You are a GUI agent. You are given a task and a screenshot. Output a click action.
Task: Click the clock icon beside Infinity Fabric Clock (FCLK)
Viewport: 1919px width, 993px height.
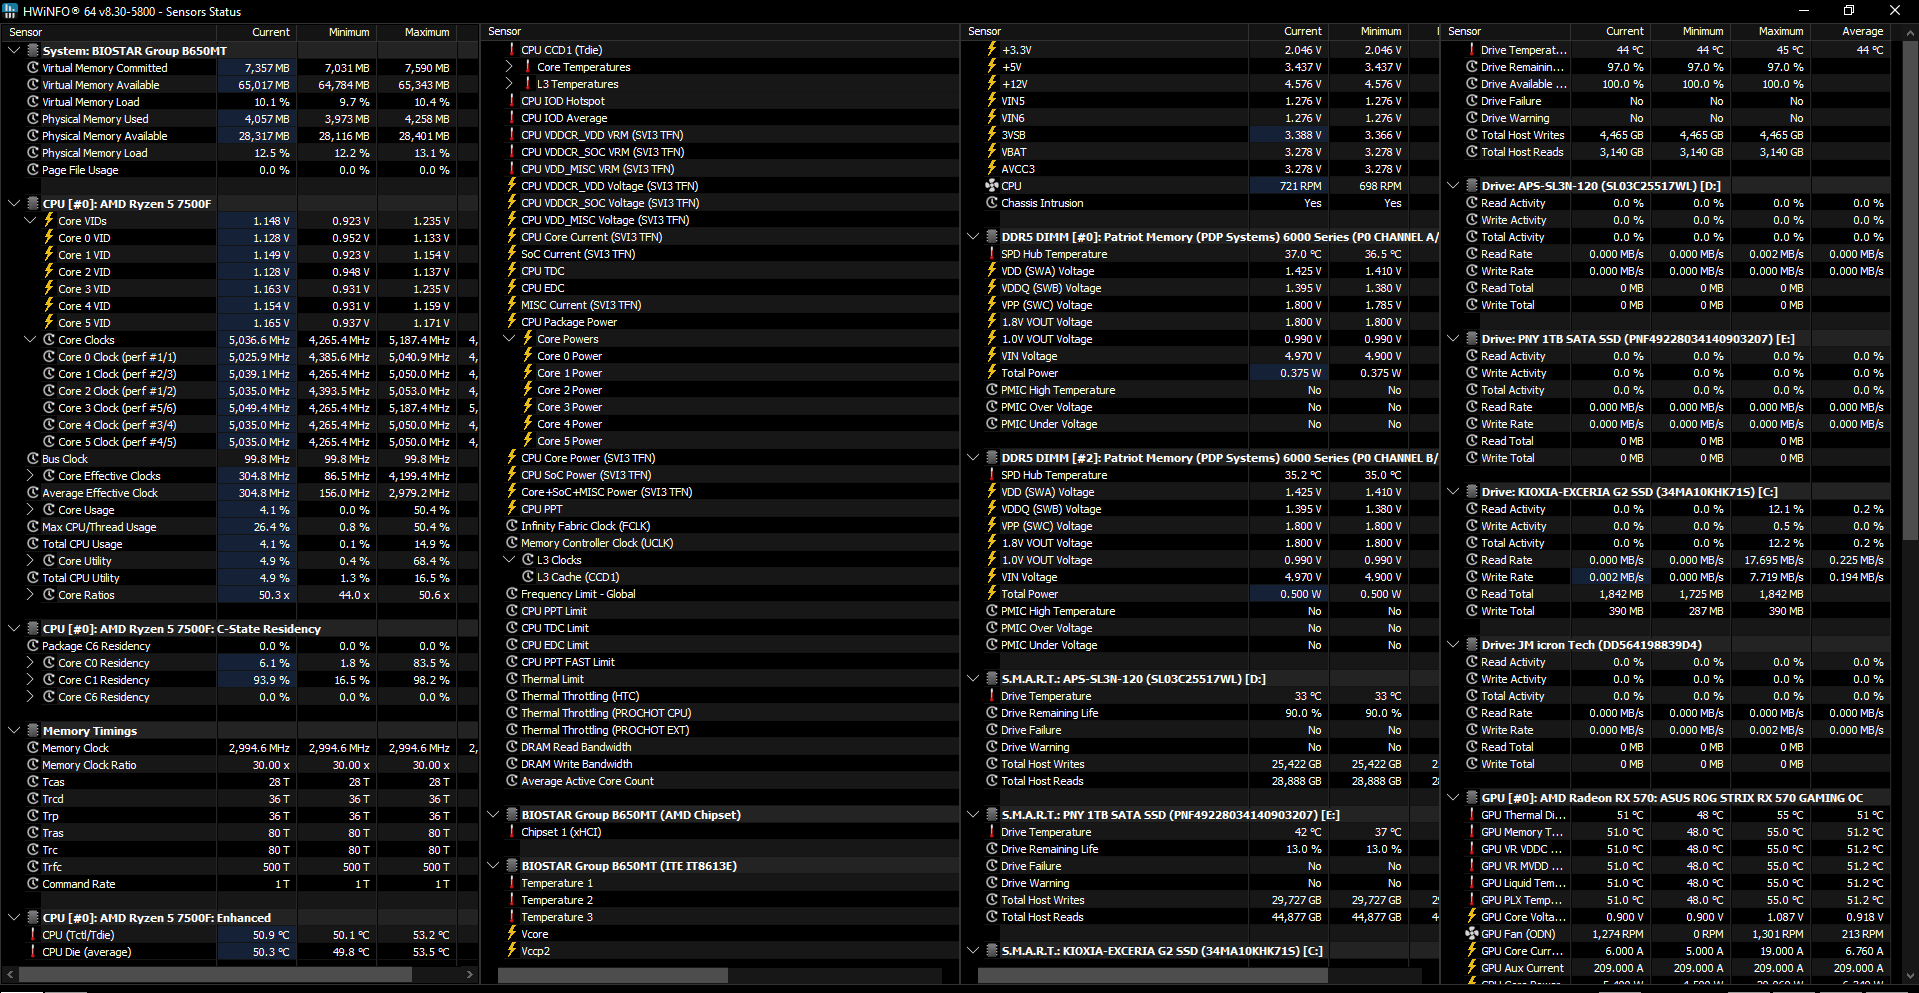coord(512,526)
